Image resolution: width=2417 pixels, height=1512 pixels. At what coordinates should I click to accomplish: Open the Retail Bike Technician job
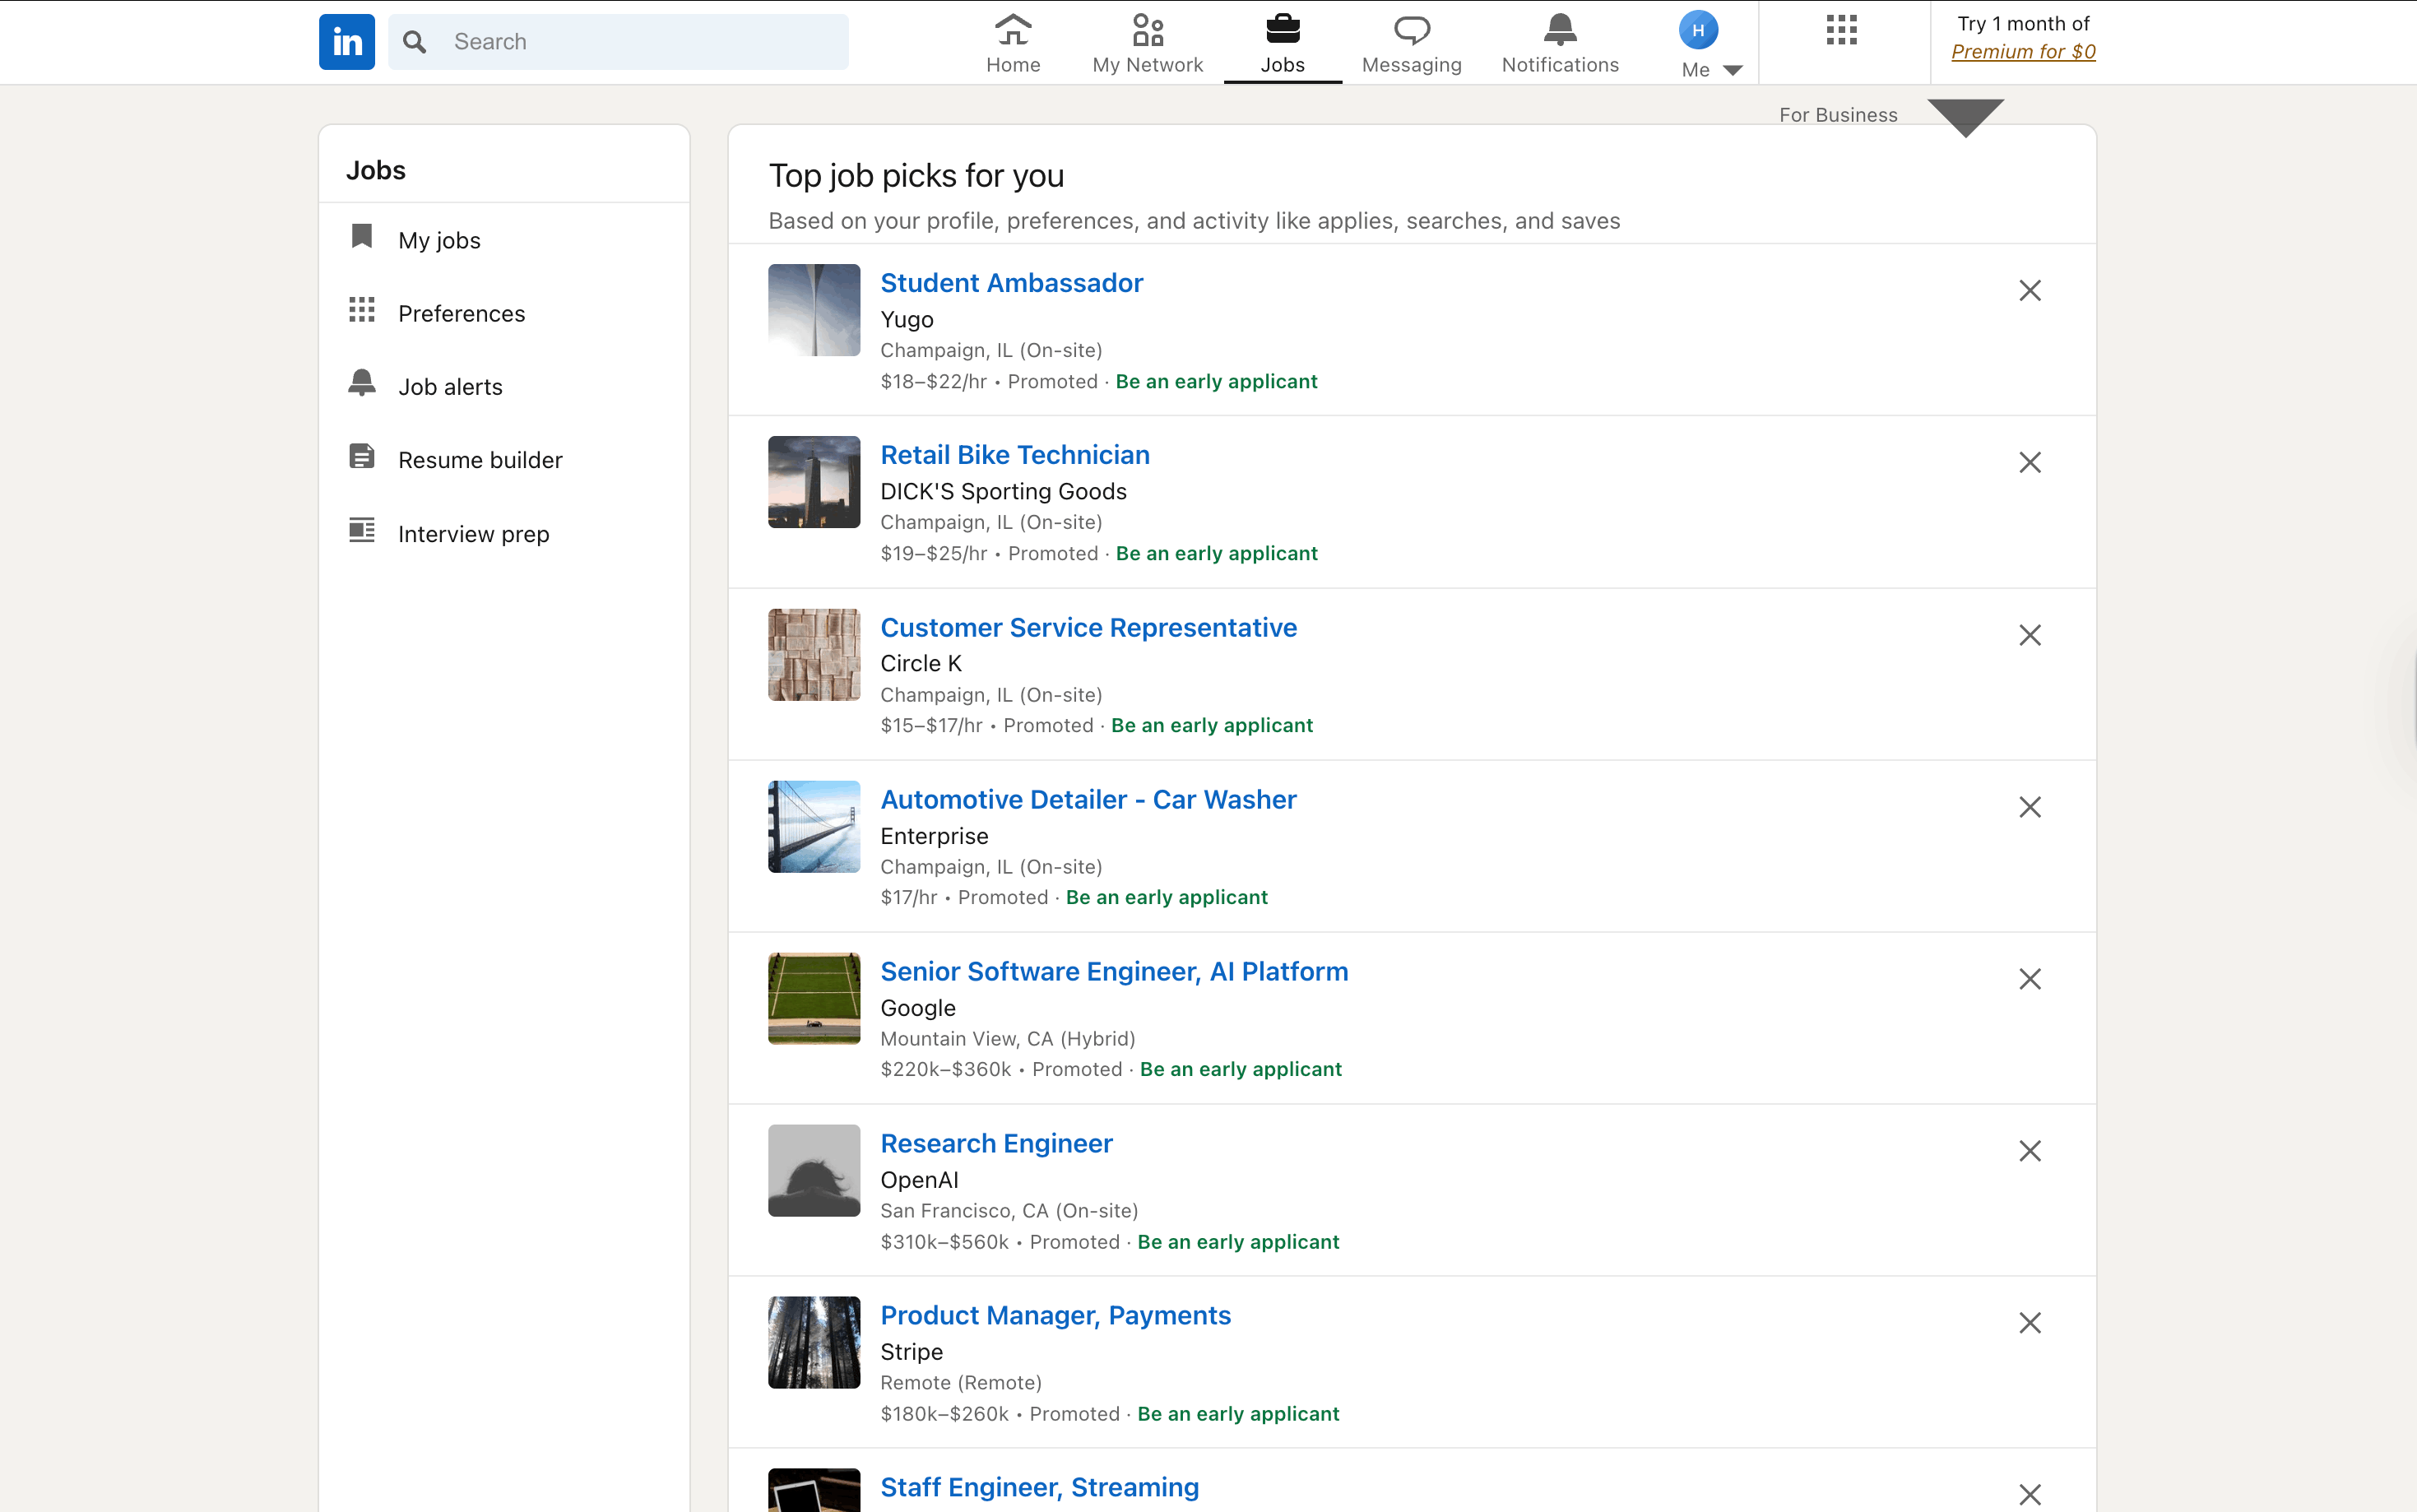pyautogui.click(x=1015, y=455)
